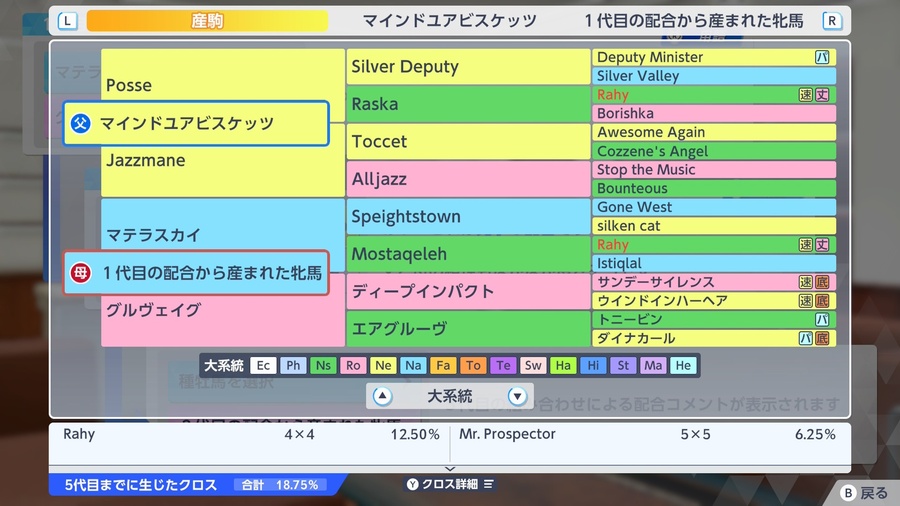Click the Silver Valley cell

[x=714, y=76]
